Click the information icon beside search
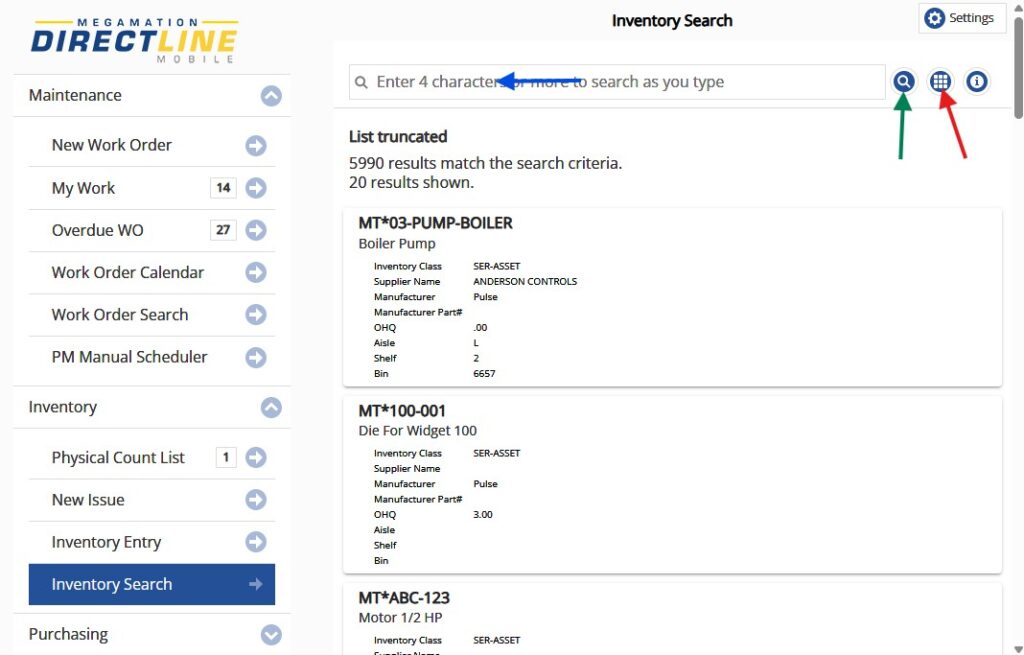This screenshot has height=655, width=1024. point(977,82)
